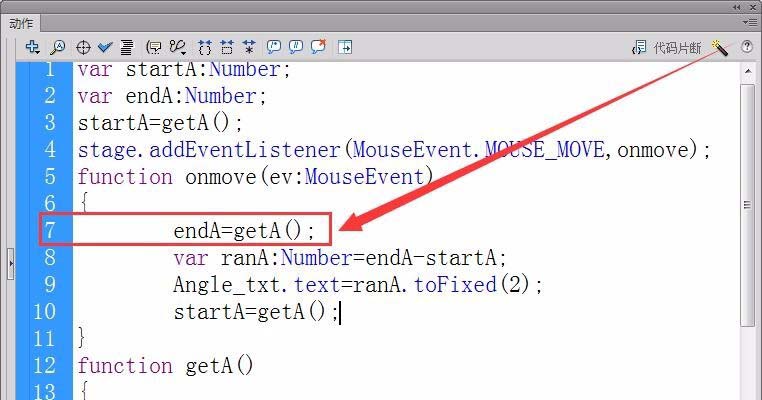Viewport: 762px width, 400px height.
Task: Click the scrollbar up arrow
Action: [x=748, y=72]
